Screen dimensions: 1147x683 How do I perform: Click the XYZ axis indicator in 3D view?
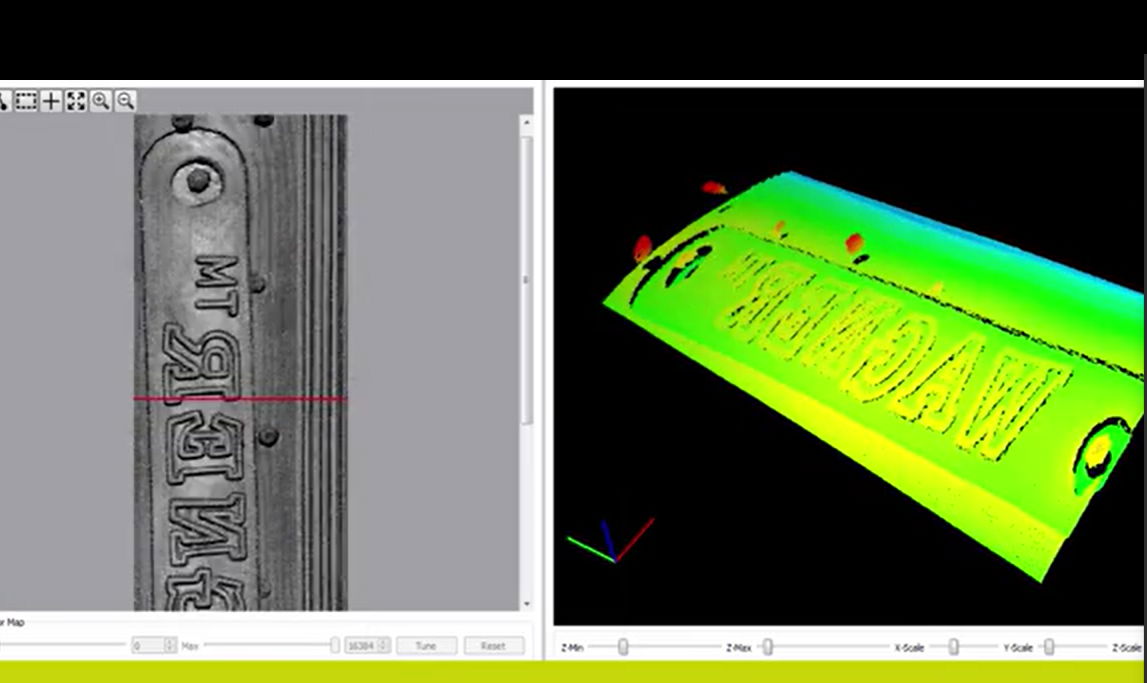(x=610, y=541)
